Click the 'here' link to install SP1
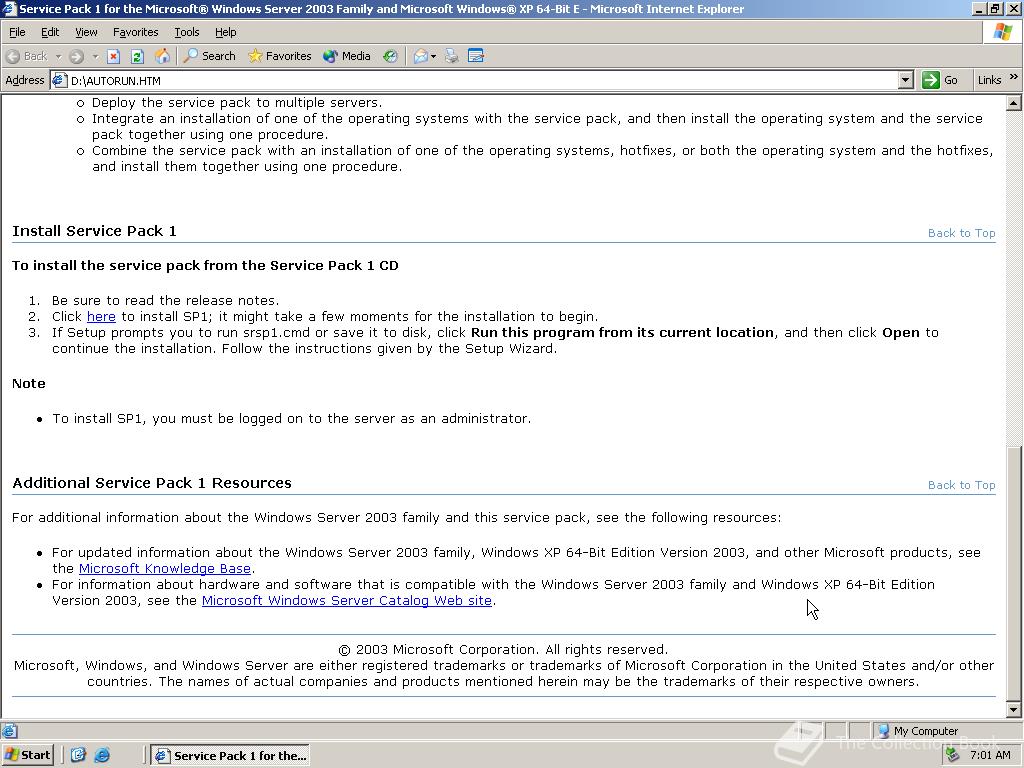This screenshot has height=768, width=1024. 101,317
